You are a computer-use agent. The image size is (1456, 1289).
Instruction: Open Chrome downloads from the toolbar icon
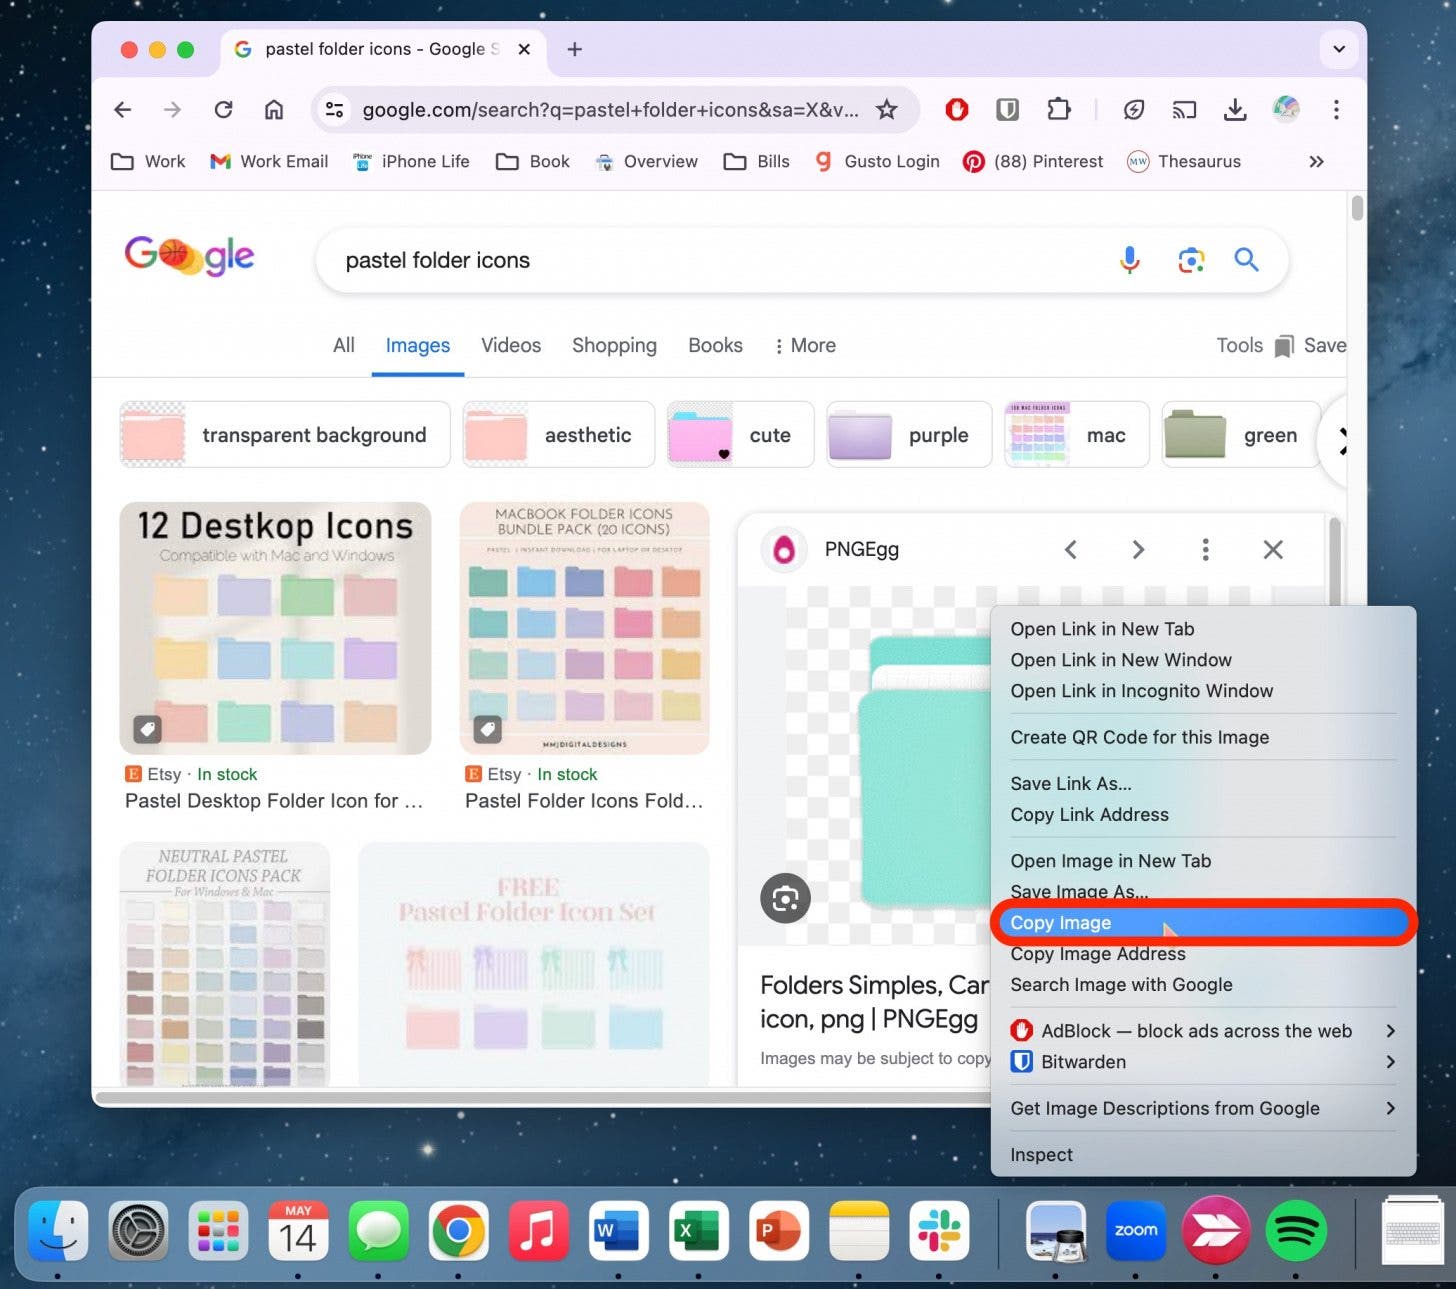[x=1235, y=110]
